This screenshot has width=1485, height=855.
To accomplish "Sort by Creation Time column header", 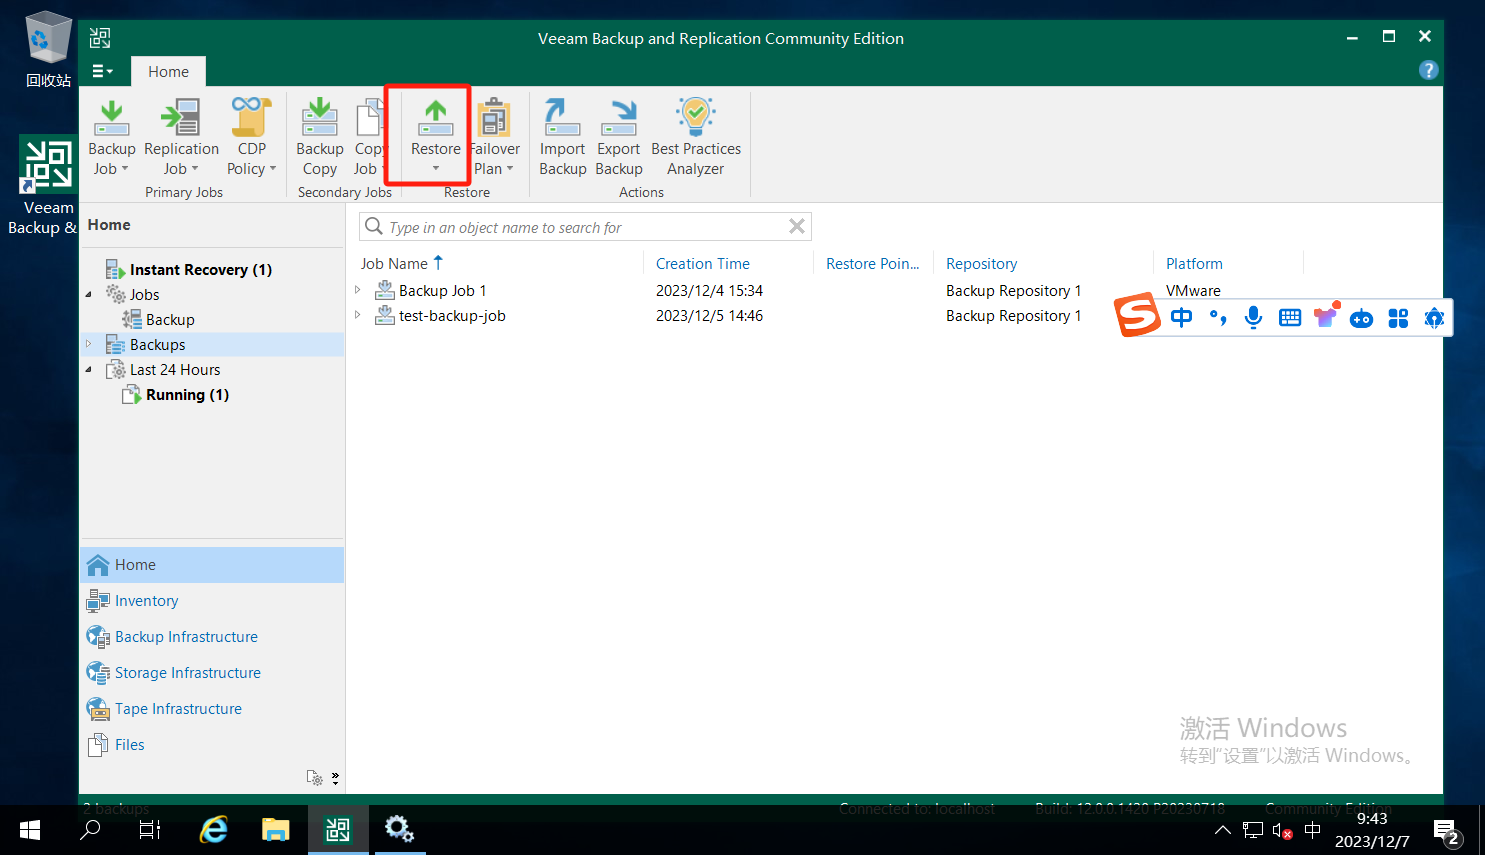I will pos(702,263).
